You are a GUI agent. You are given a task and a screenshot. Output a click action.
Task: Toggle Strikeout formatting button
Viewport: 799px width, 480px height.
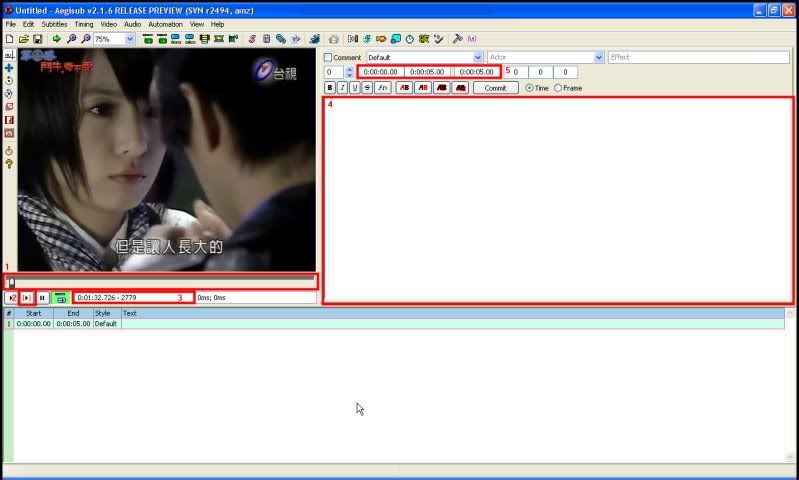click(x=367, y=88)
